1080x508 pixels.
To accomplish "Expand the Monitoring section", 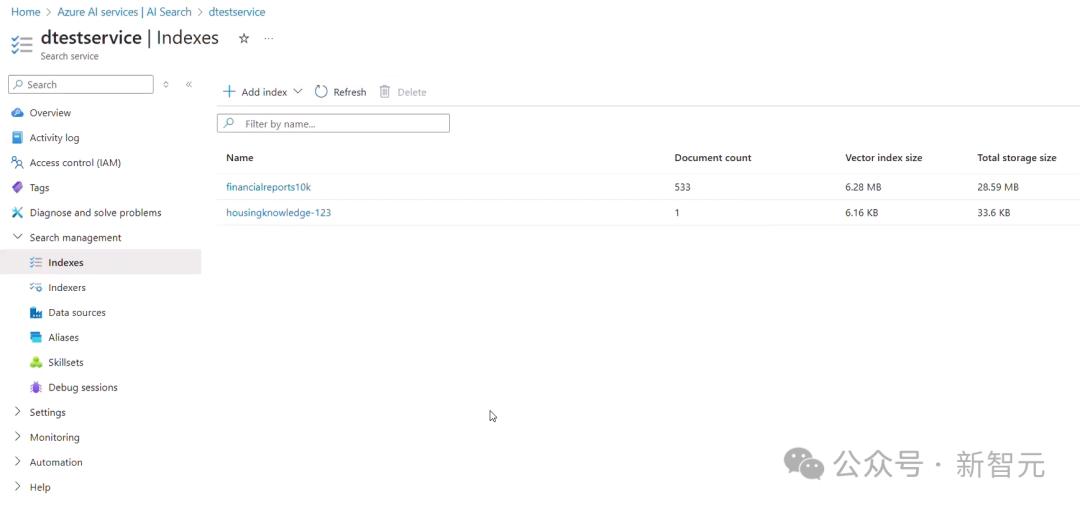I will pyautogui.click(x=17, y=437).
